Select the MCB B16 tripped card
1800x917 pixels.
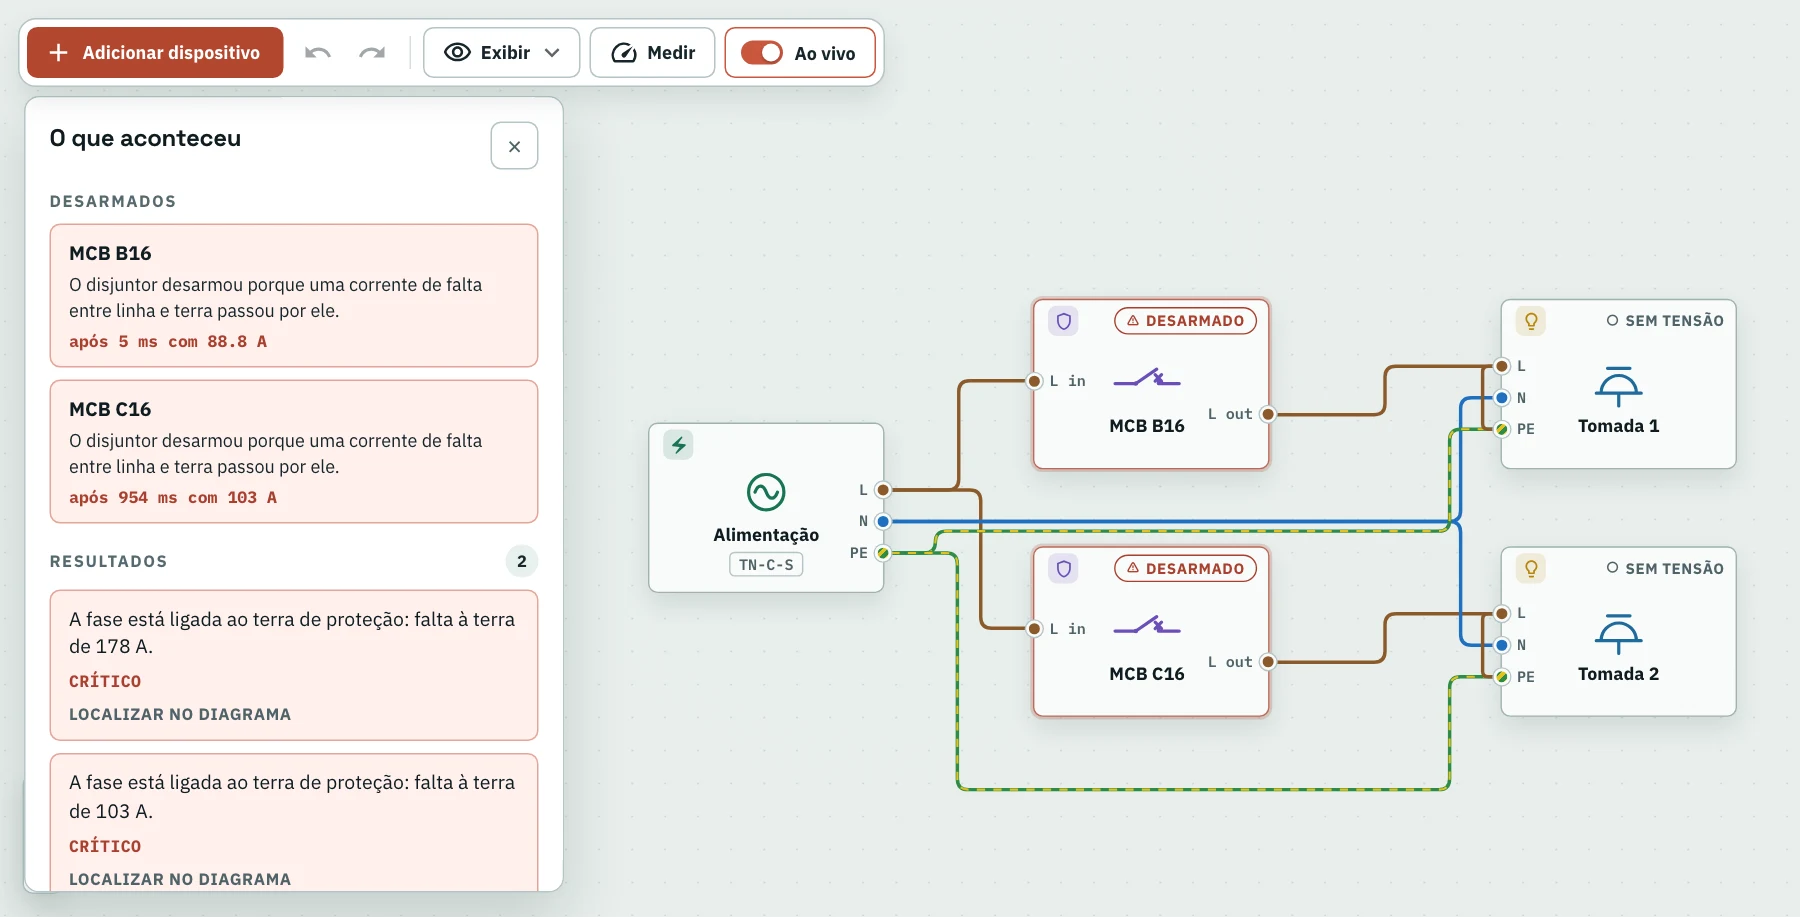pos(294,296)
